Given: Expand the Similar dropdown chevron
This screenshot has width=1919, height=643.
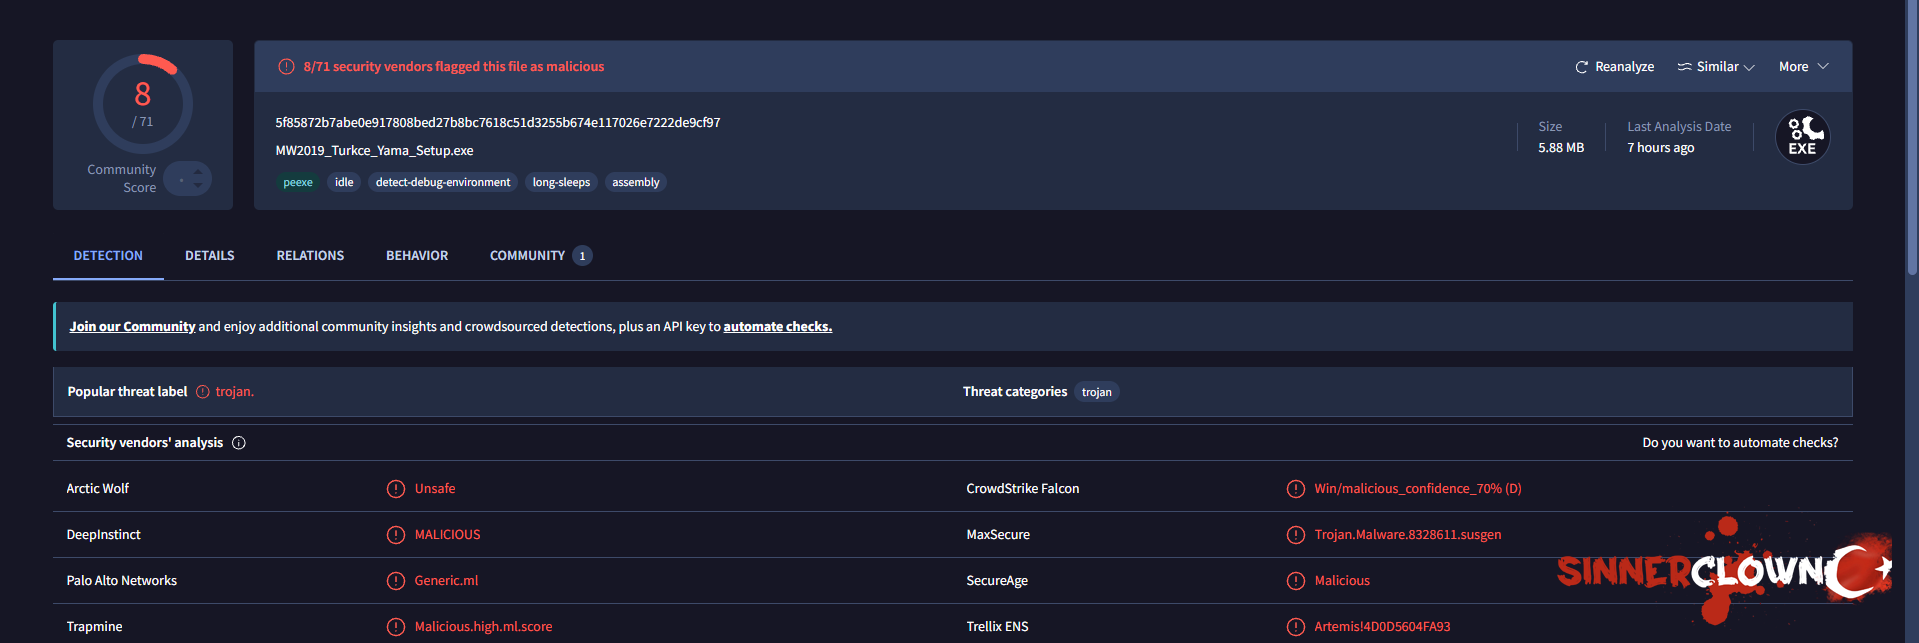Looking at the screenshot, I should 1749,68.
